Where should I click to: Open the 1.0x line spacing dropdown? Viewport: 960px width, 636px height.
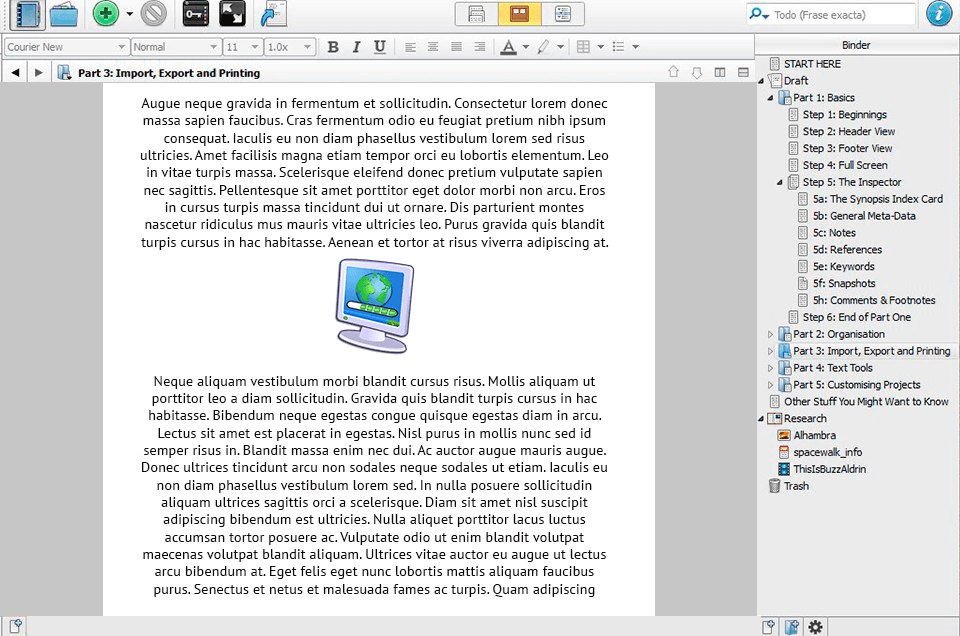[290, 47]
